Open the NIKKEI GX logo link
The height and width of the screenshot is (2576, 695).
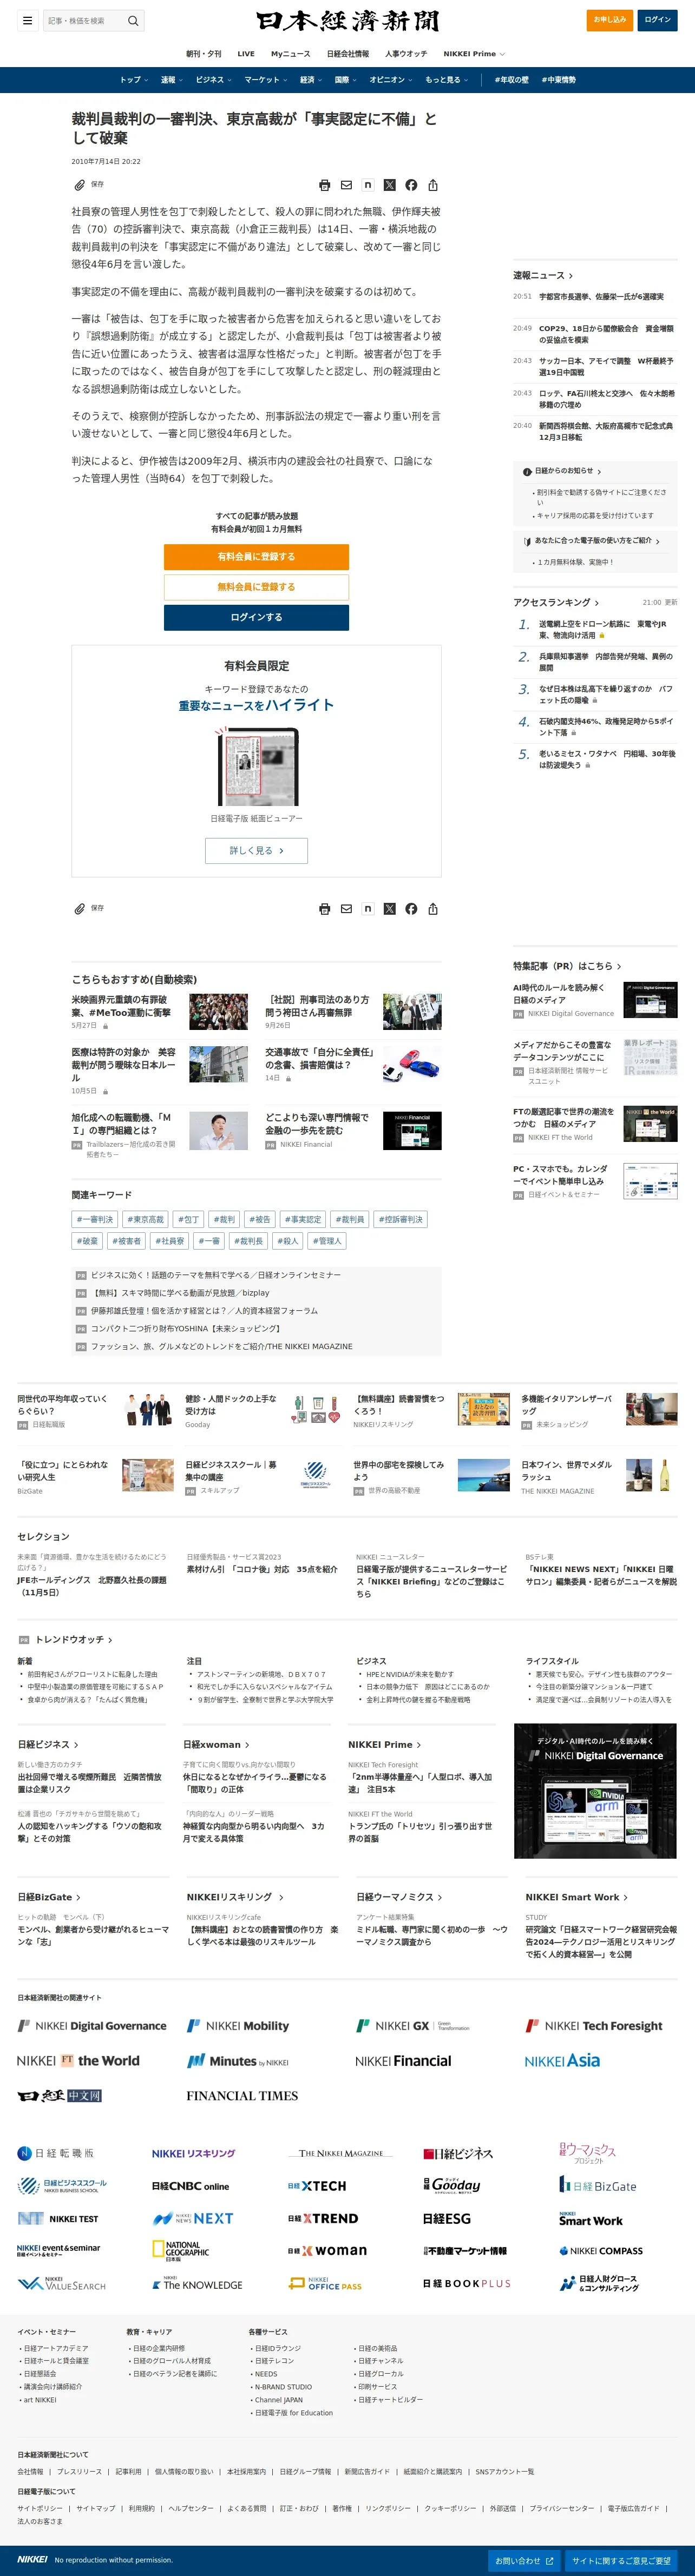click(413, 2026)
